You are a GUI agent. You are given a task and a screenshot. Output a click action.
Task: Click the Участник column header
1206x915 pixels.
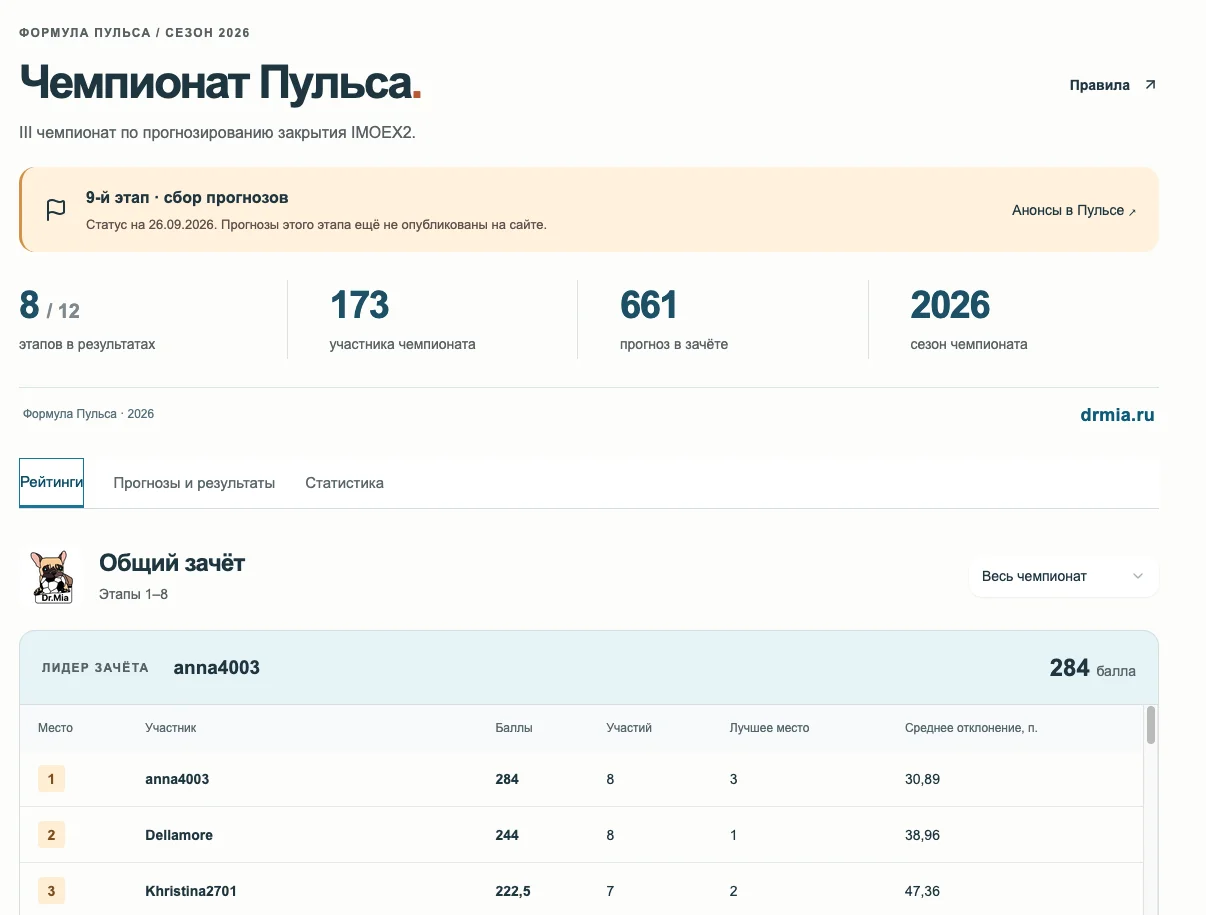[170, 728]
